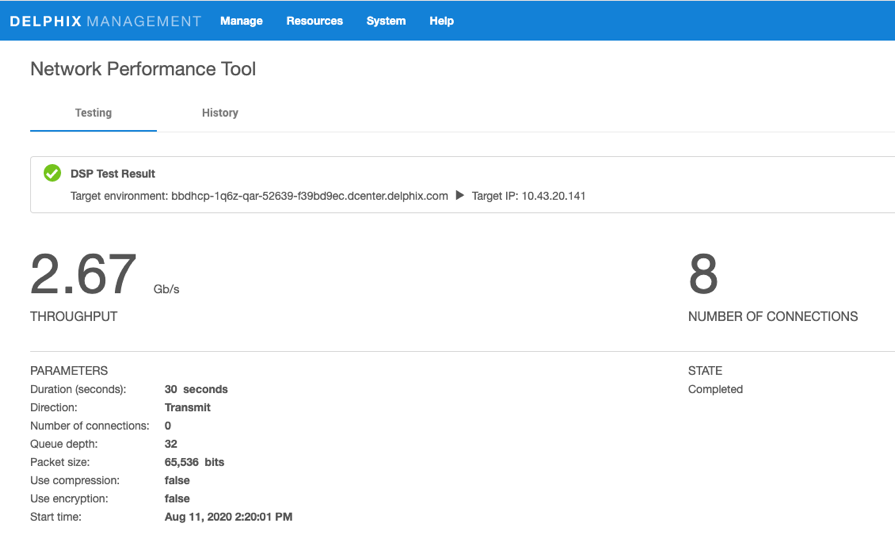Click the 2.67 throughput value

[x=83, y=275]
